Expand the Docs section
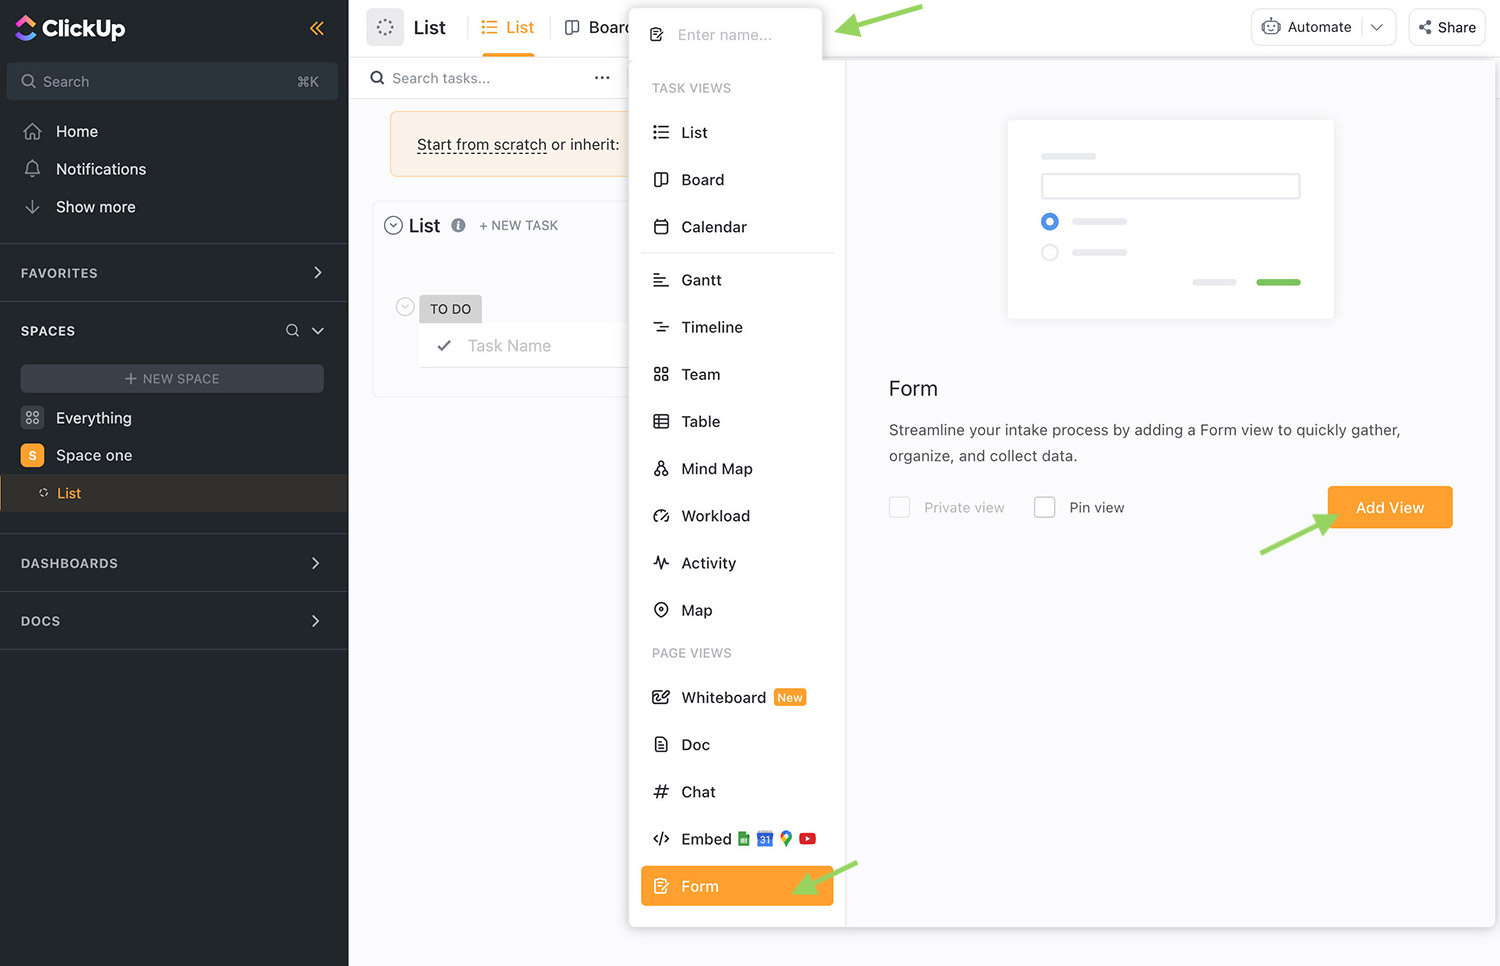Viewport: 1500px width, 966px height. tap(315, 621)
